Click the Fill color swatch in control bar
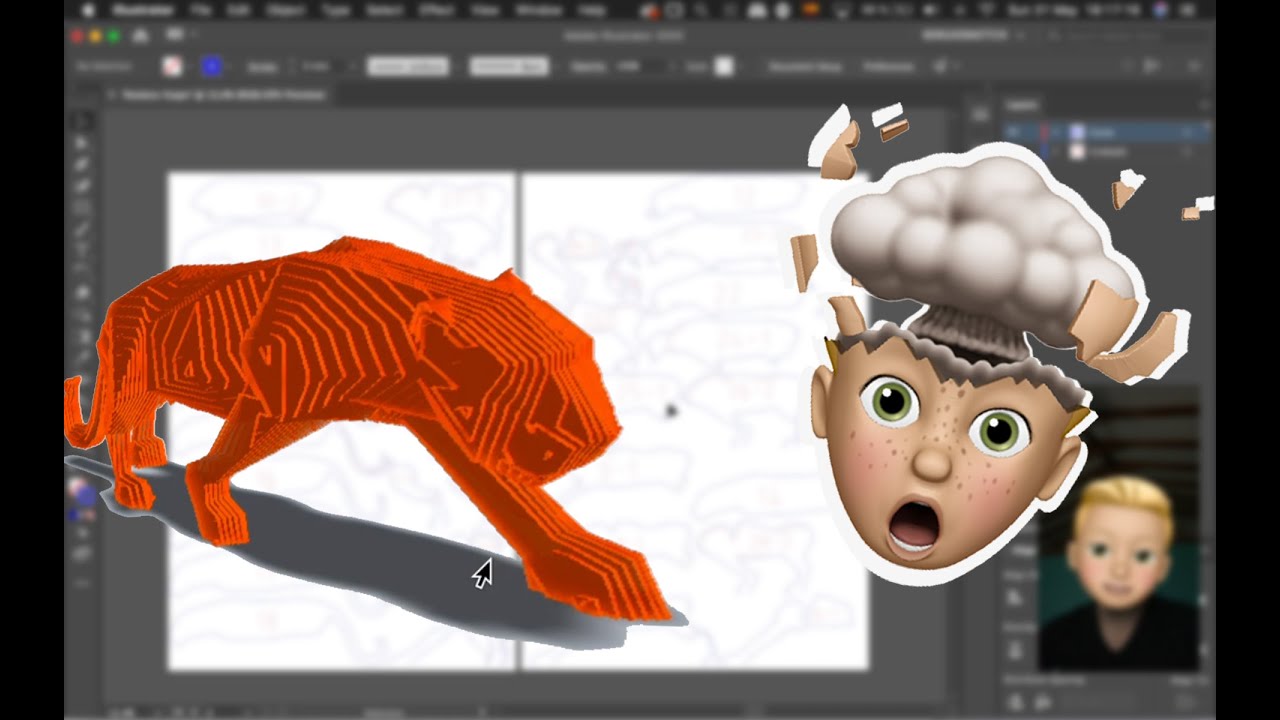Image resolution: width=1280 pixels, height=720 pixels. tap(172, 66)
